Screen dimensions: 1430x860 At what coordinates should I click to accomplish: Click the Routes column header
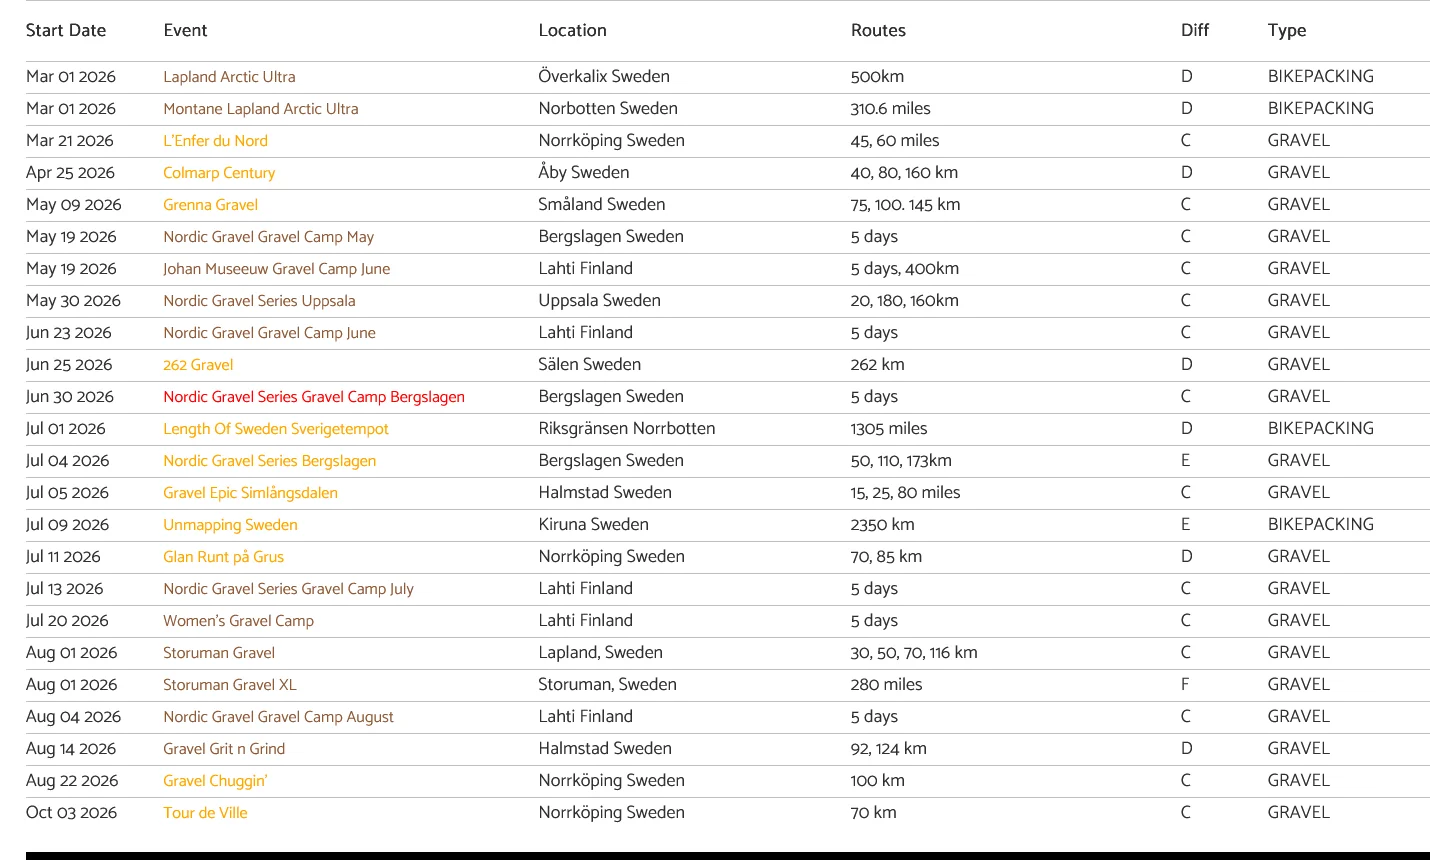pyautogui.click(x=878, y=31)
